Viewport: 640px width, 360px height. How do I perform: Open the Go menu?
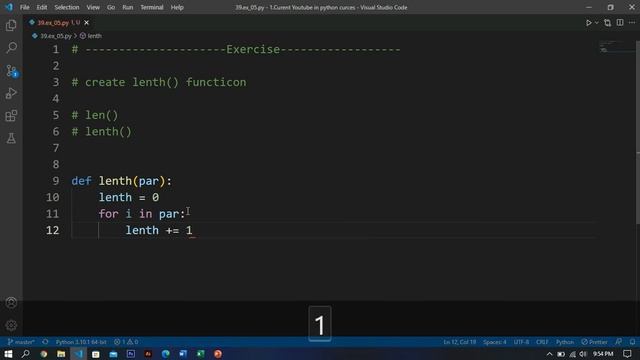pyautogui.click(x=111, y=7)
